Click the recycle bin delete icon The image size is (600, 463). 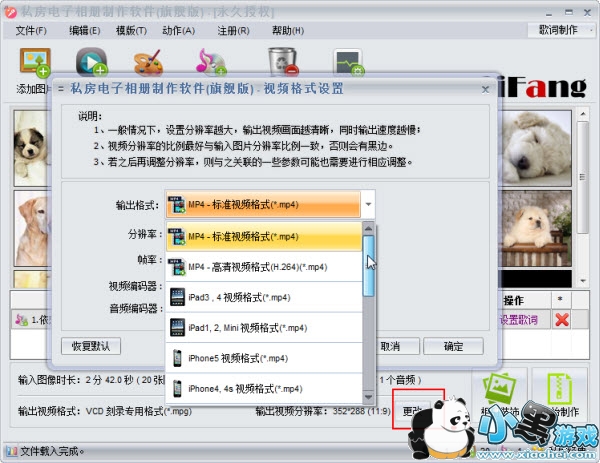[x=283, y=62]
